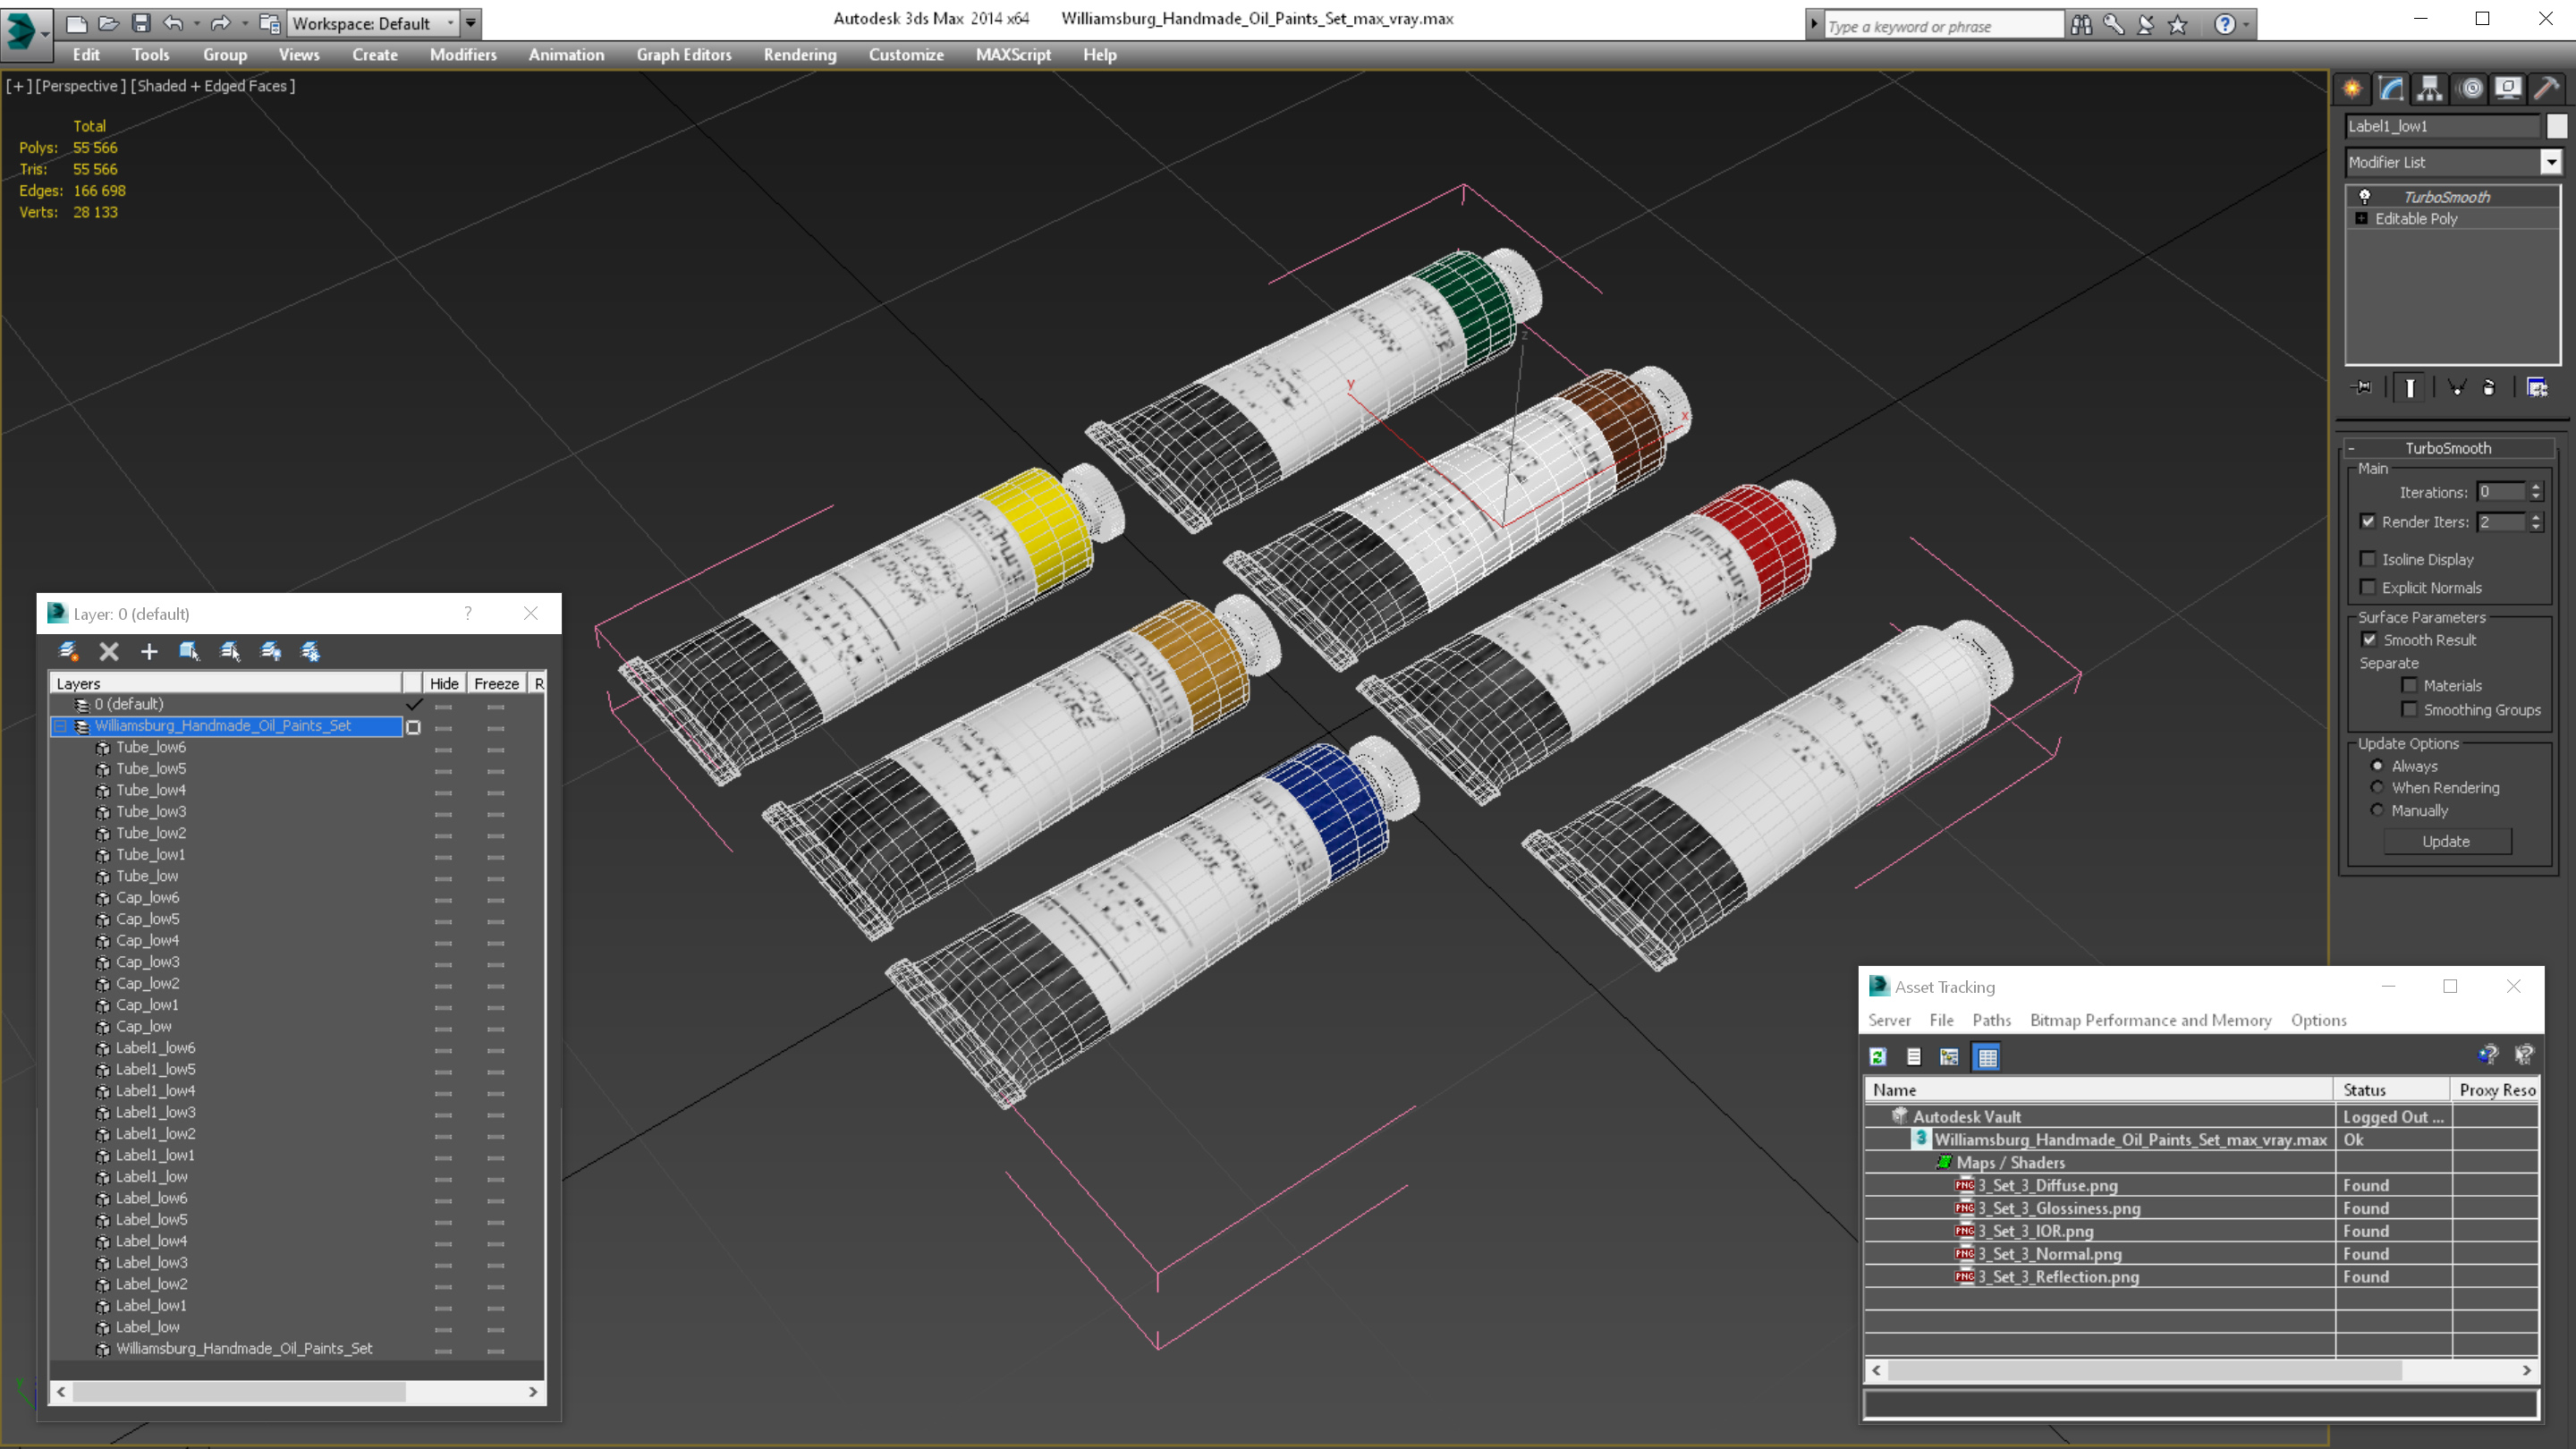Open the Hierarchy command panel tab
Viewport: 2576px width, 1449px height.
point(2430,88)
